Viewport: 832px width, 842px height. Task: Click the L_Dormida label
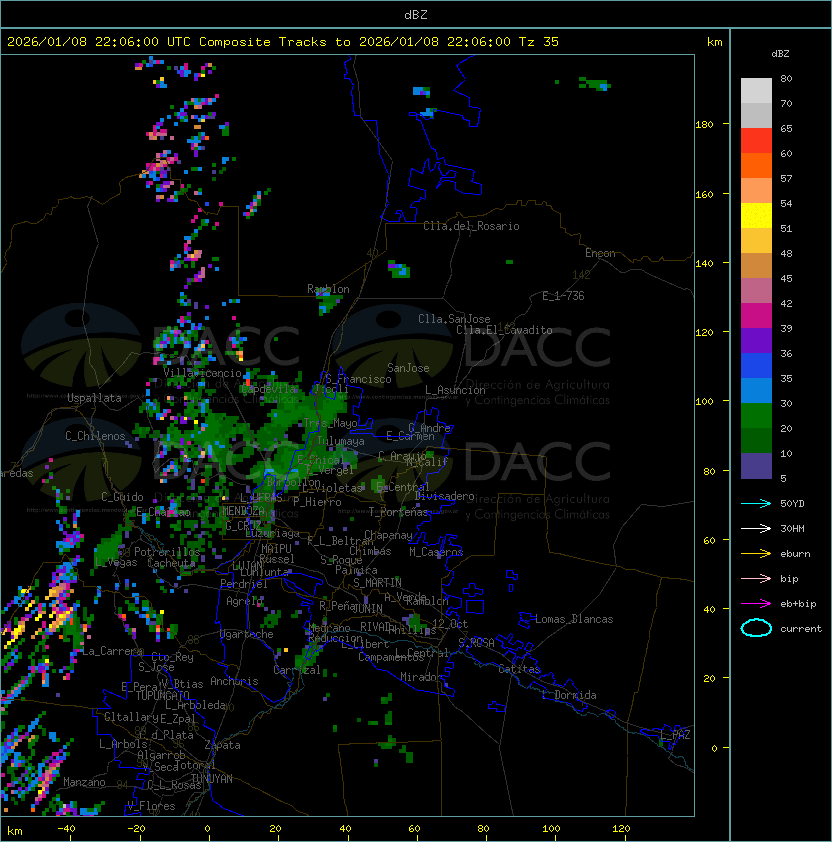(x=569, y=695)
